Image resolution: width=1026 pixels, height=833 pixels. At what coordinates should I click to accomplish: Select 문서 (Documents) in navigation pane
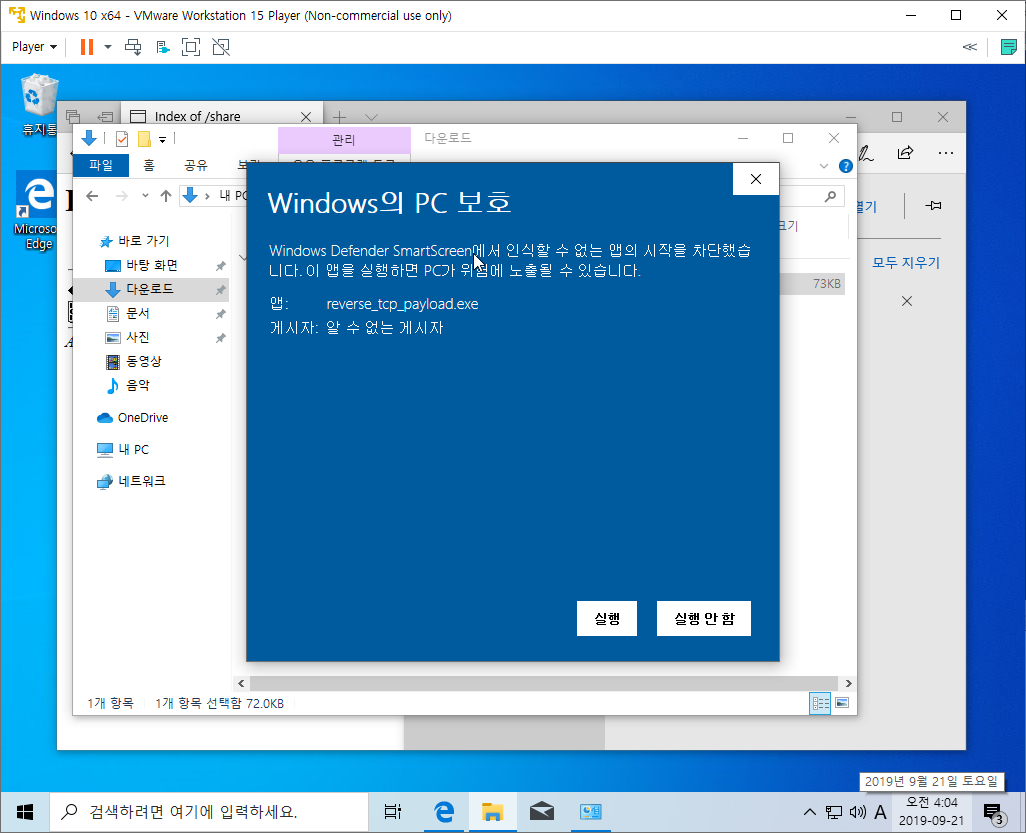tap(137, 313)
